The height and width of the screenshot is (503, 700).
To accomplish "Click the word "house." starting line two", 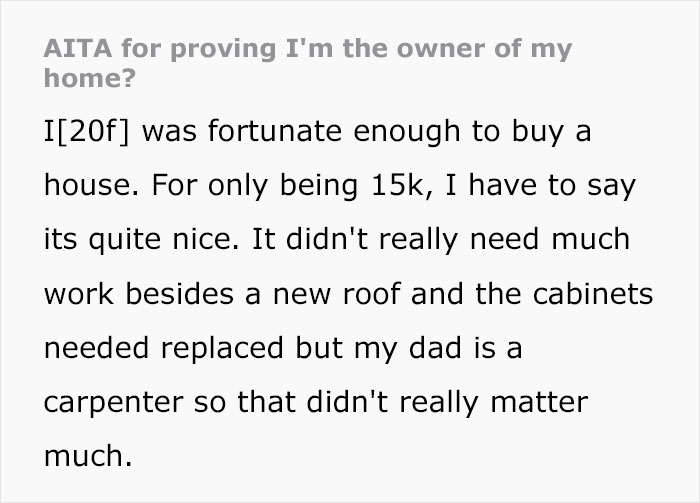I will pyautogui.click(x=91, y=185).
